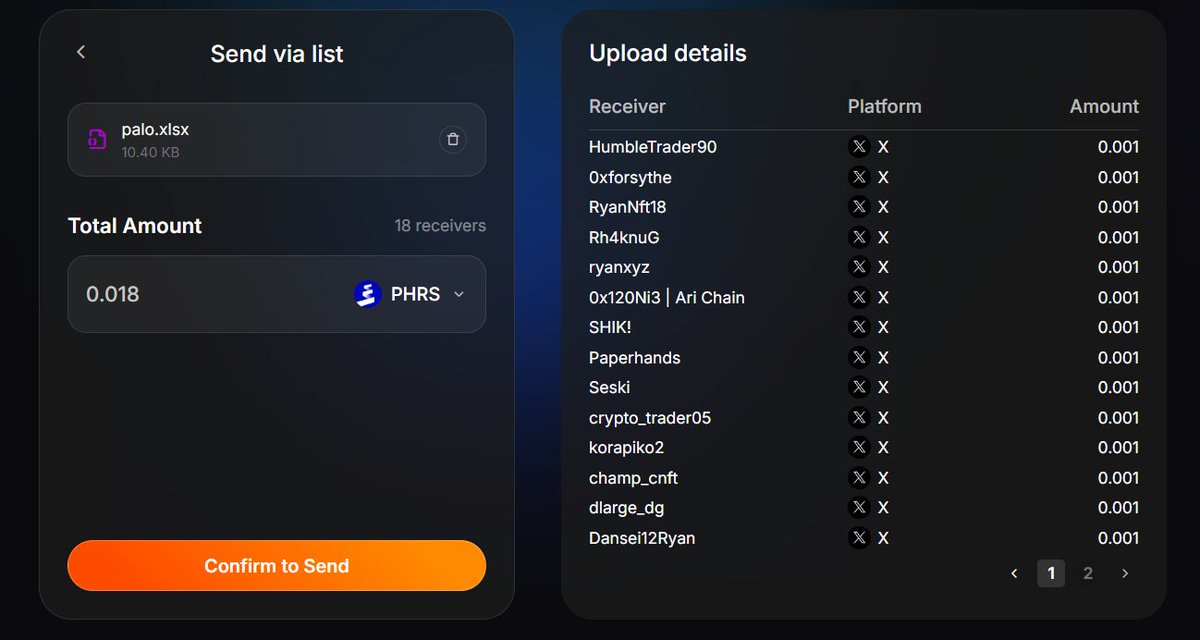Click the Platform column header
This screenshot has width=1200, height=640.
tap(885, 106)
